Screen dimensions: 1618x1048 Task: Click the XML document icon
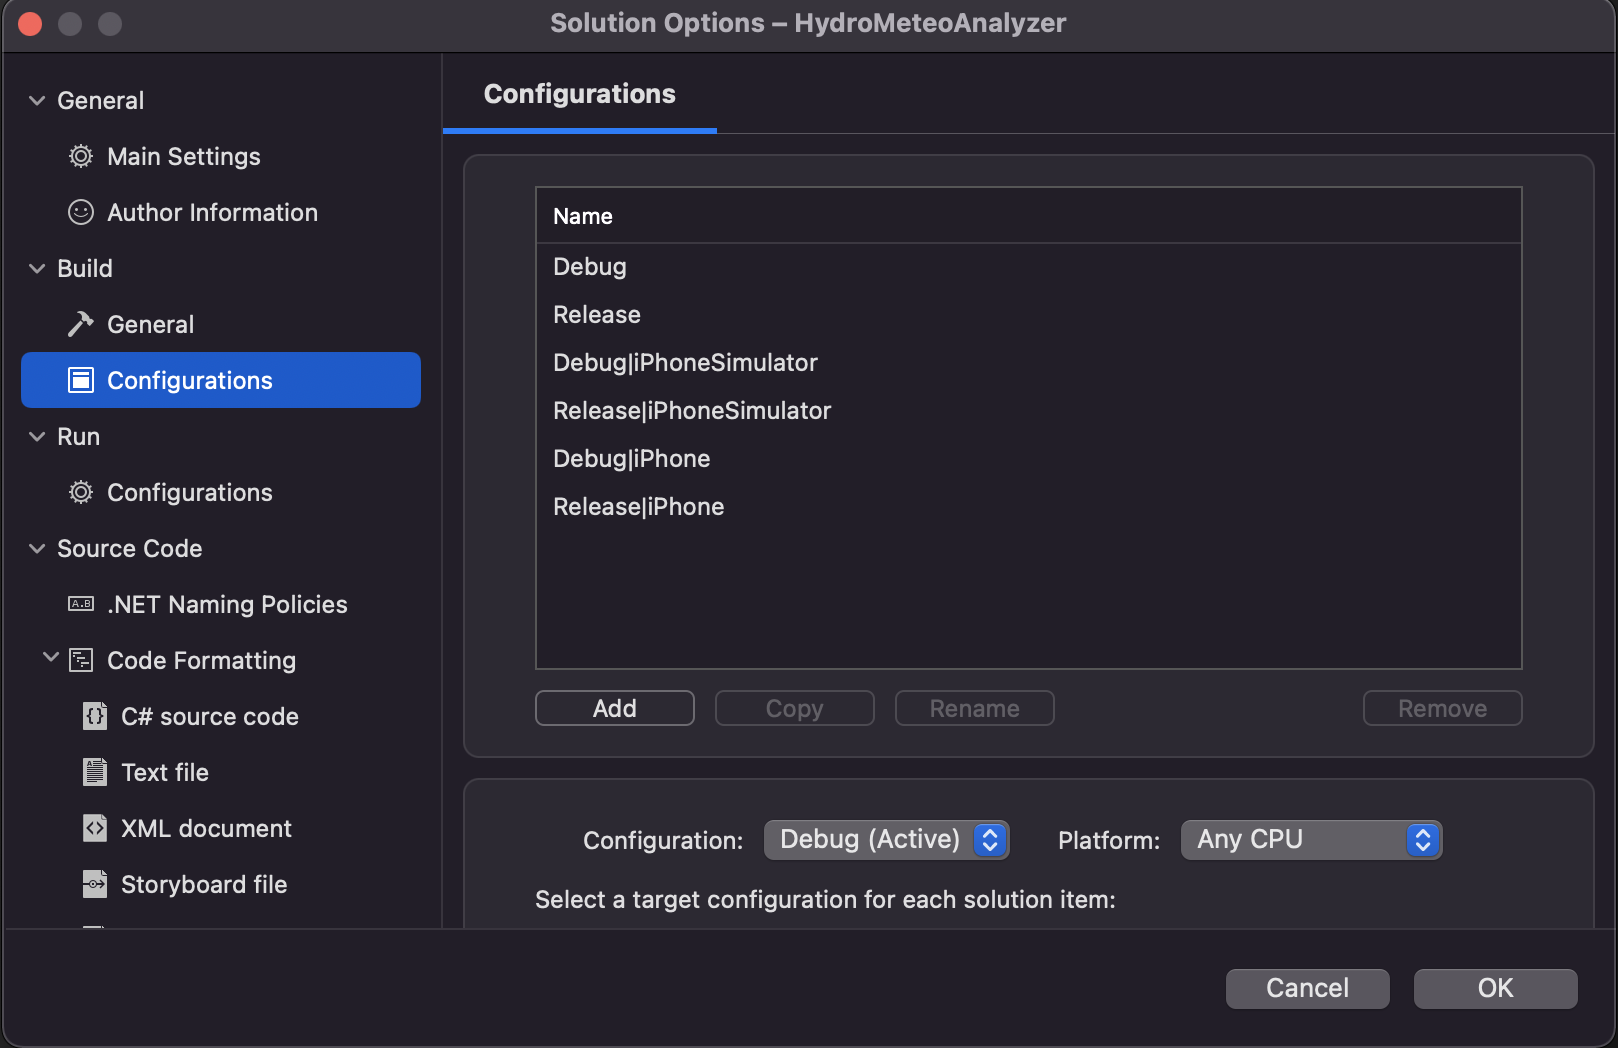[x=95, y=829]
